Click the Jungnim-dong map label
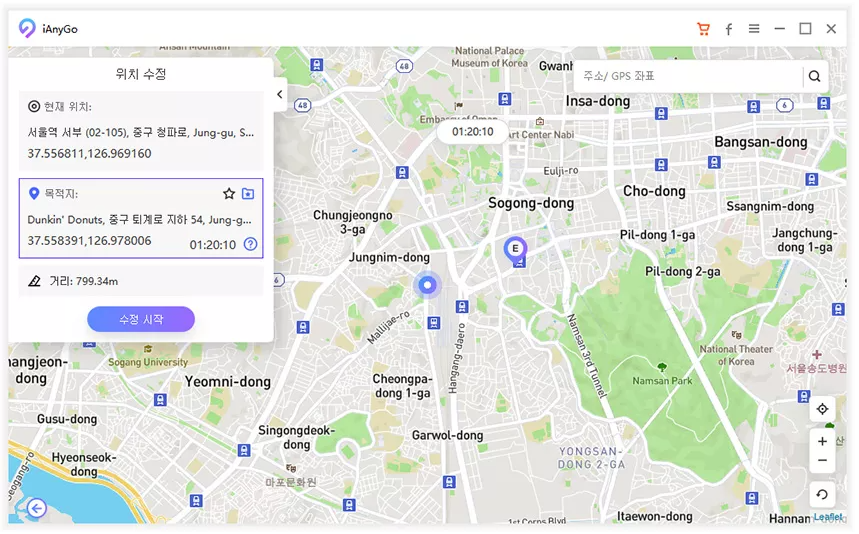 (x=389, y=257)
